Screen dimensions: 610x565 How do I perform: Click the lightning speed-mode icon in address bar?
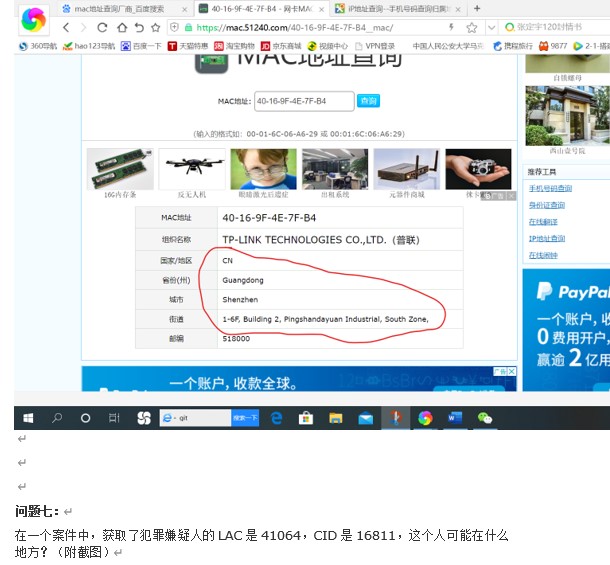point(451,27)
